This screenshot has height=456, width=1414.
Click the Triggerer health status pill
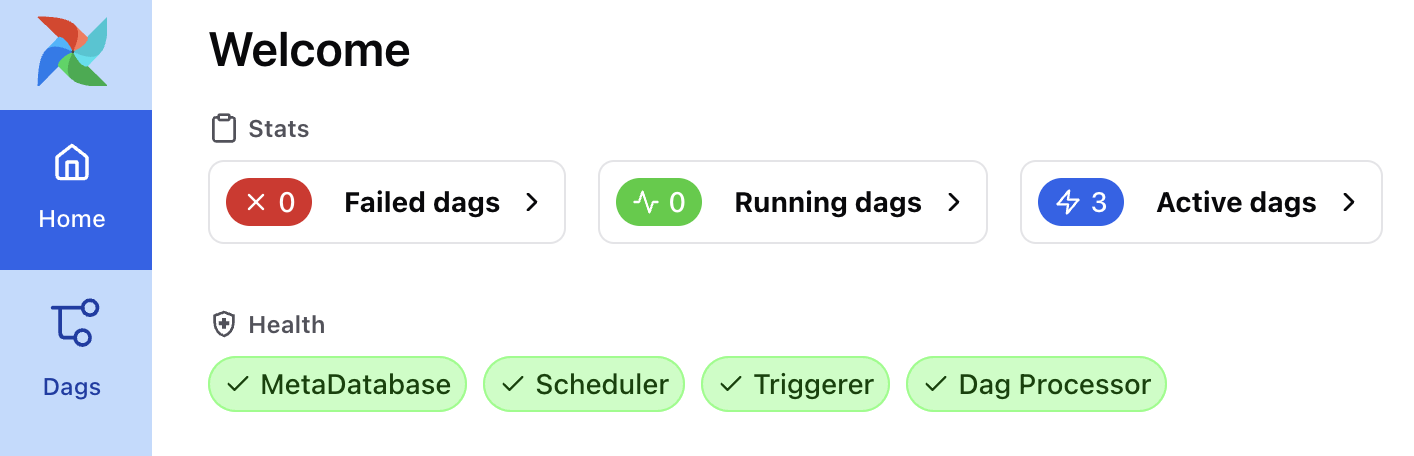[795, 384]
